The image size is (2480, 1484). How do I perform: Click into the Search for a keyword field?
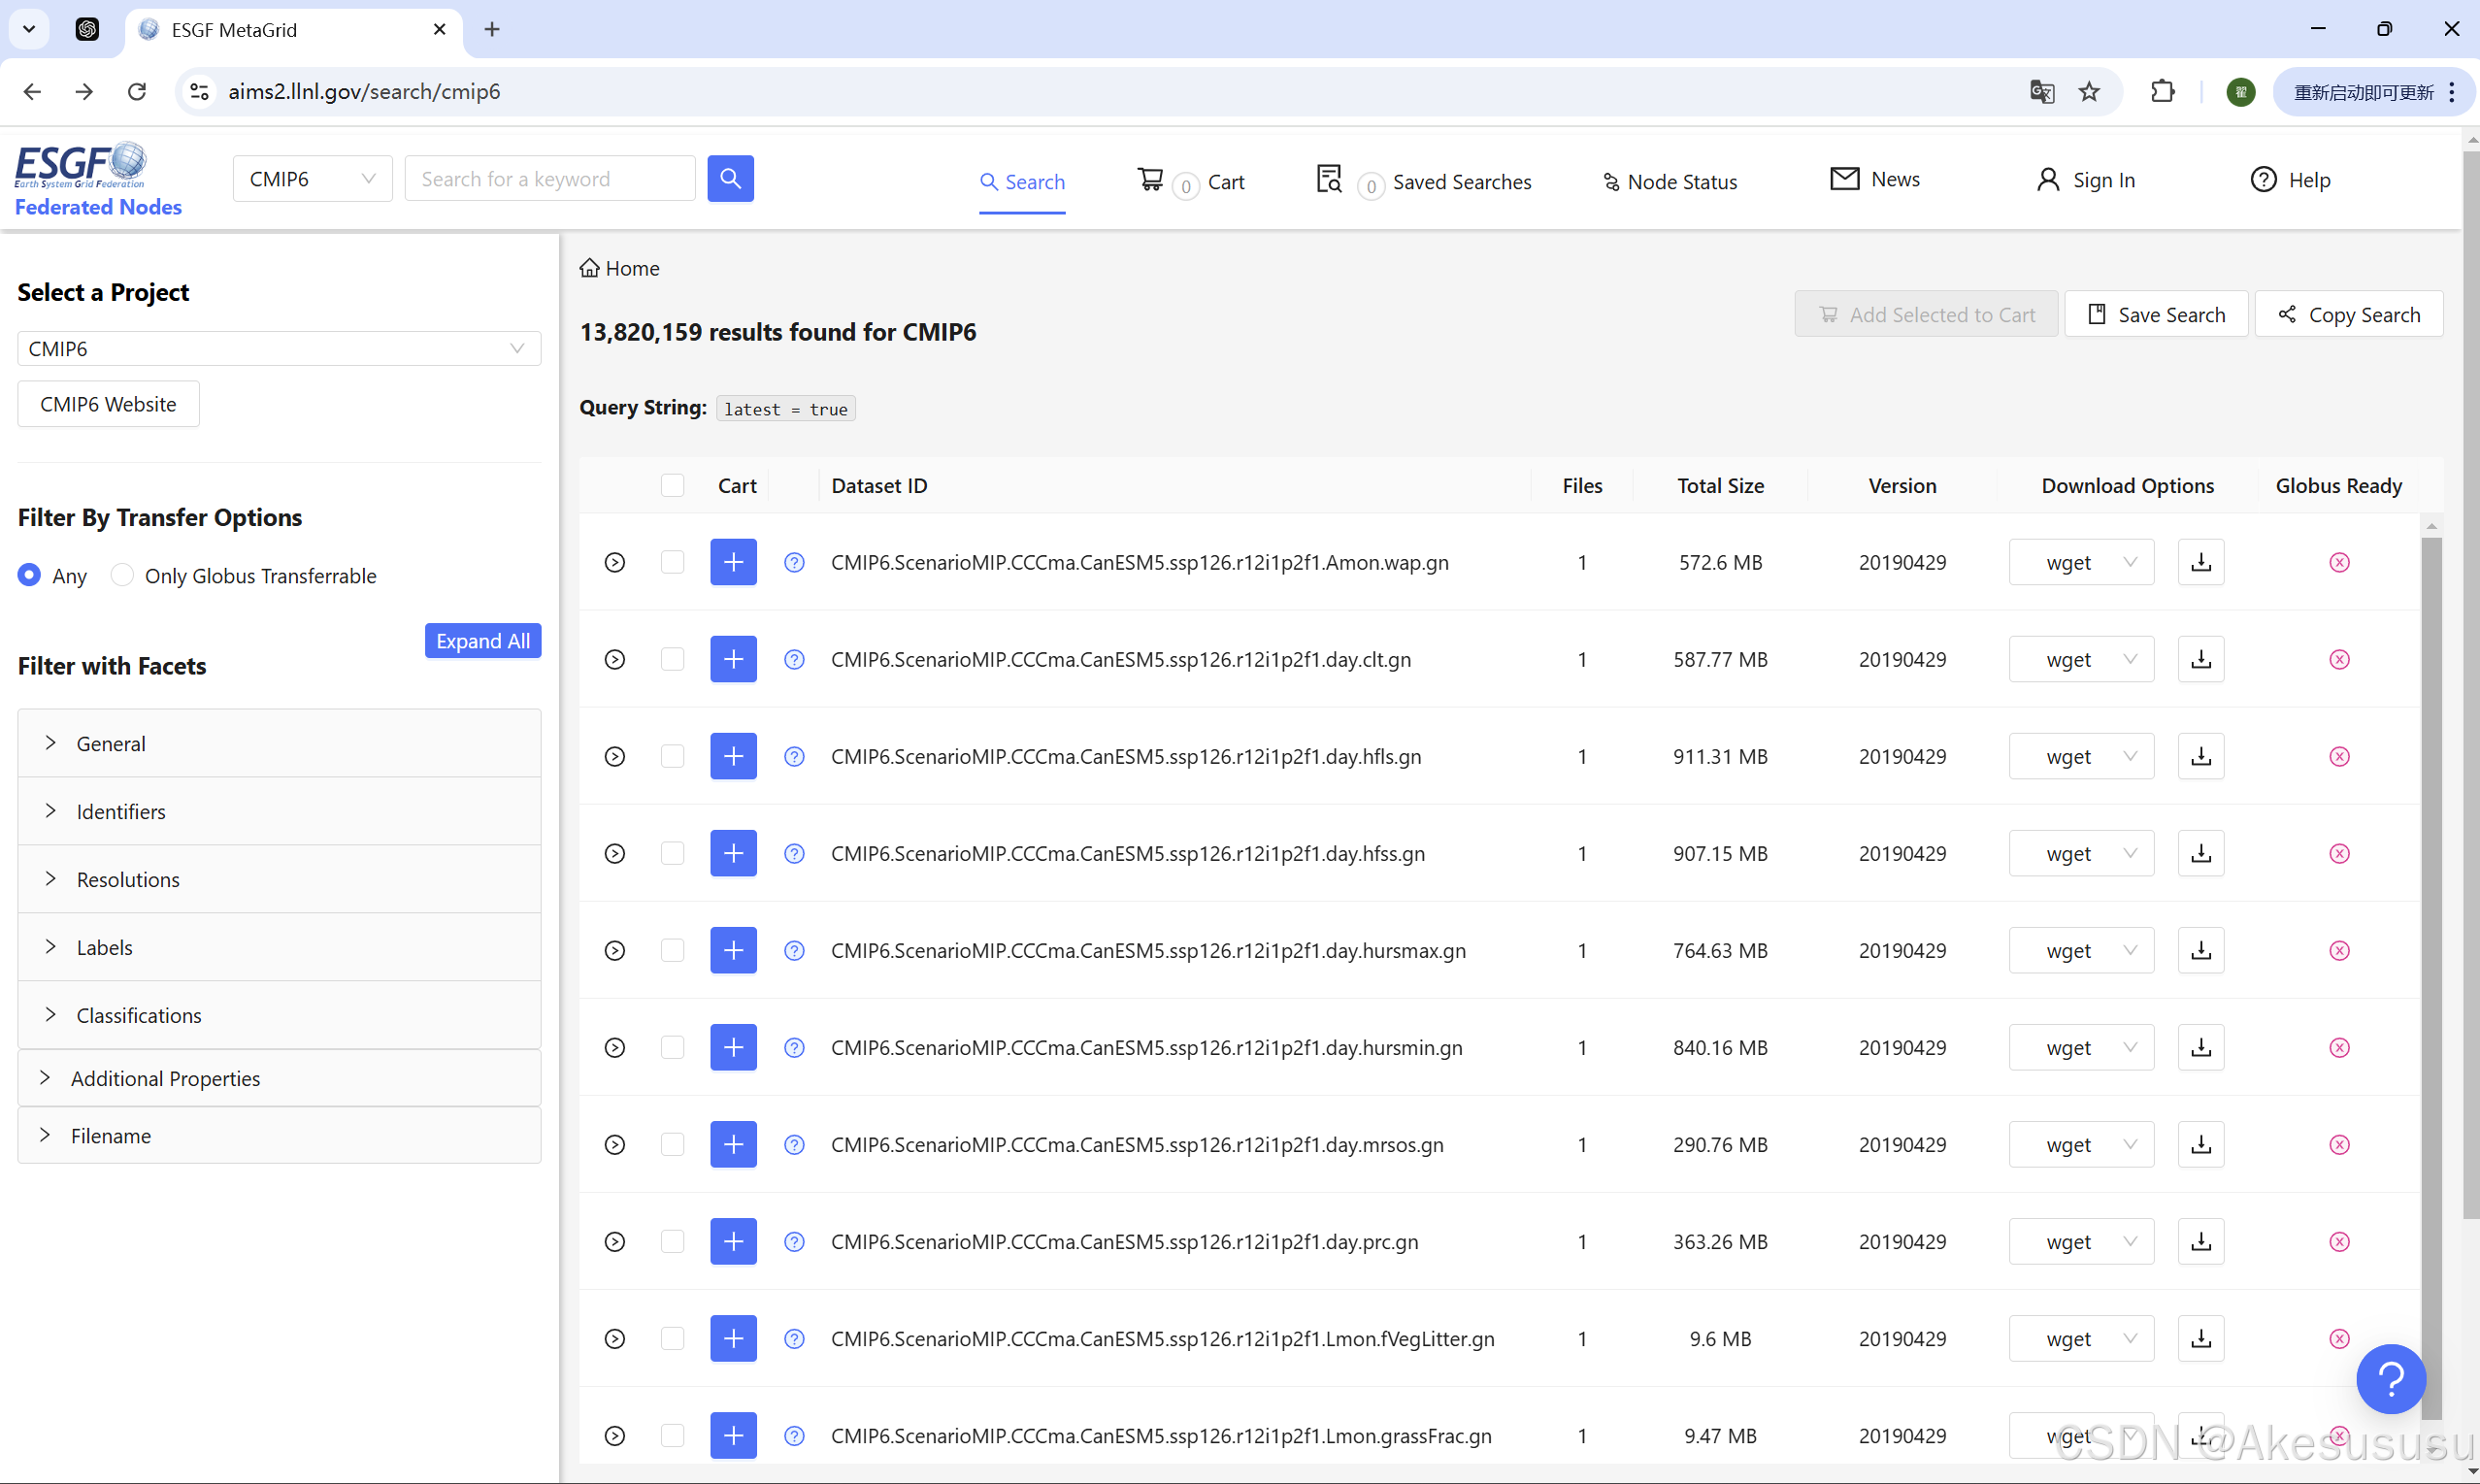click(549, 179)
